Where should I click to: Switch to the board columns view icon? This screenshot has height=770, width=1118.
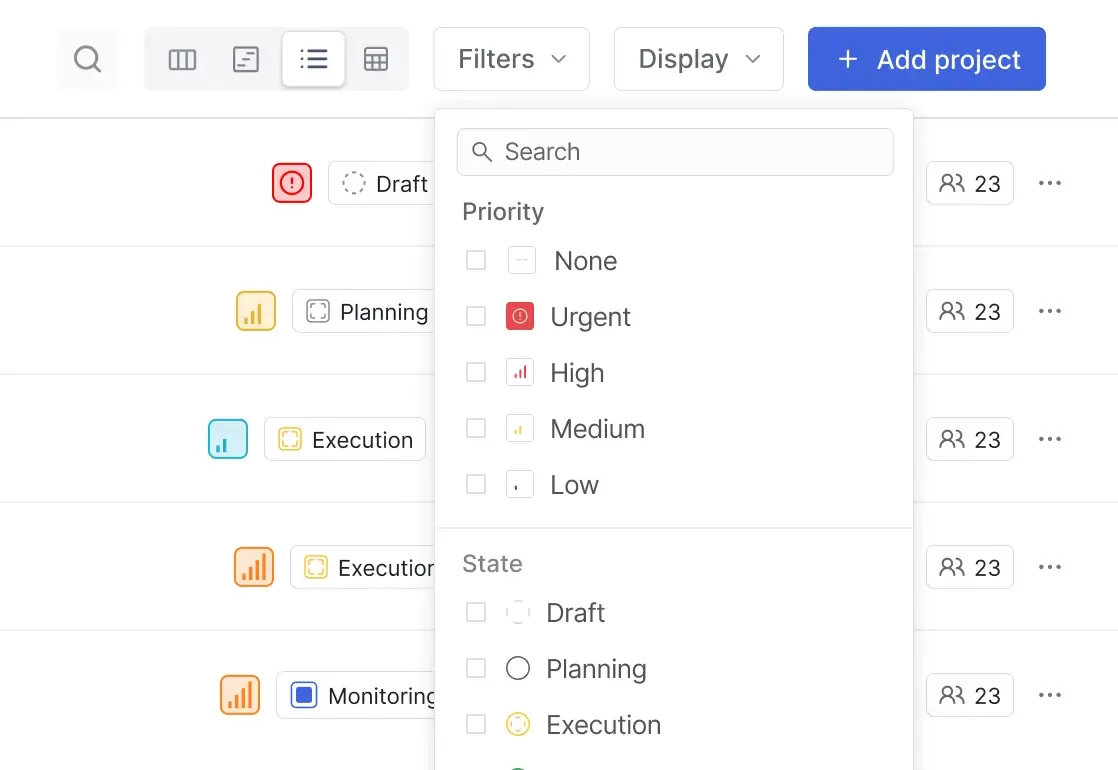coord(182,59)
